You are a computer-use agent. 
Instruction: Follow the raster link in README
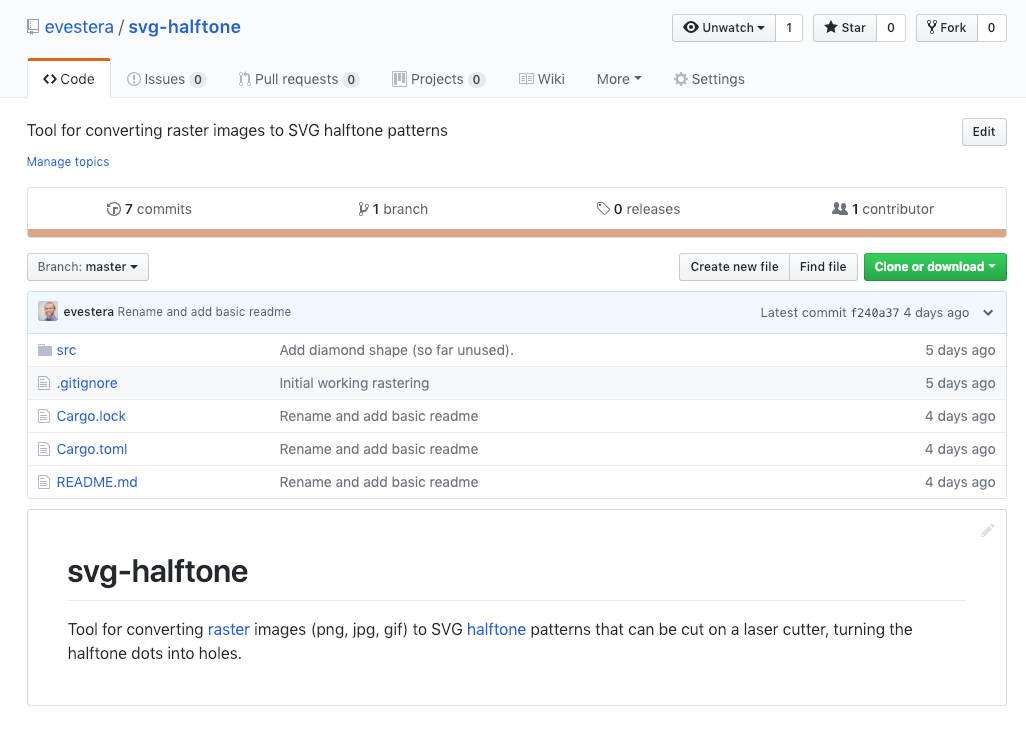[229, 630]
